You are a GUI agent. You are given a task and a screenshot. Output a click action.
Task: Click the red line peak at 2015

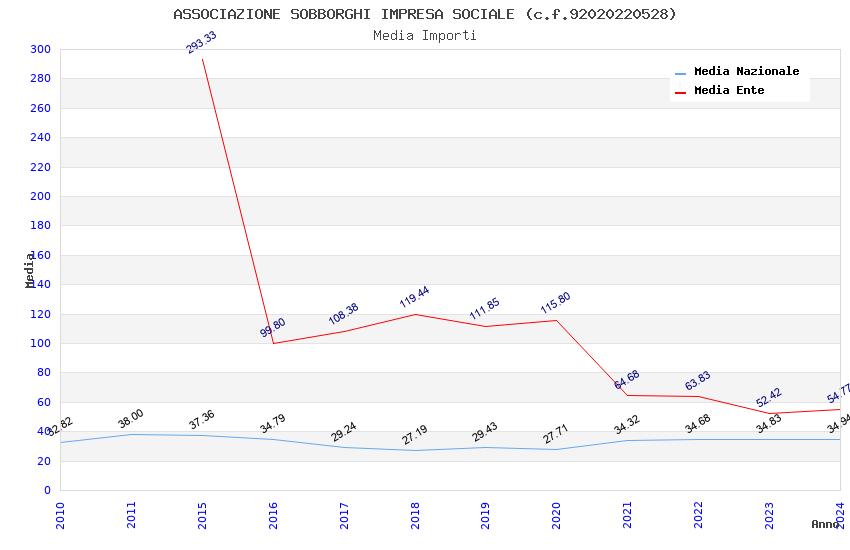[x=202, y=59]
